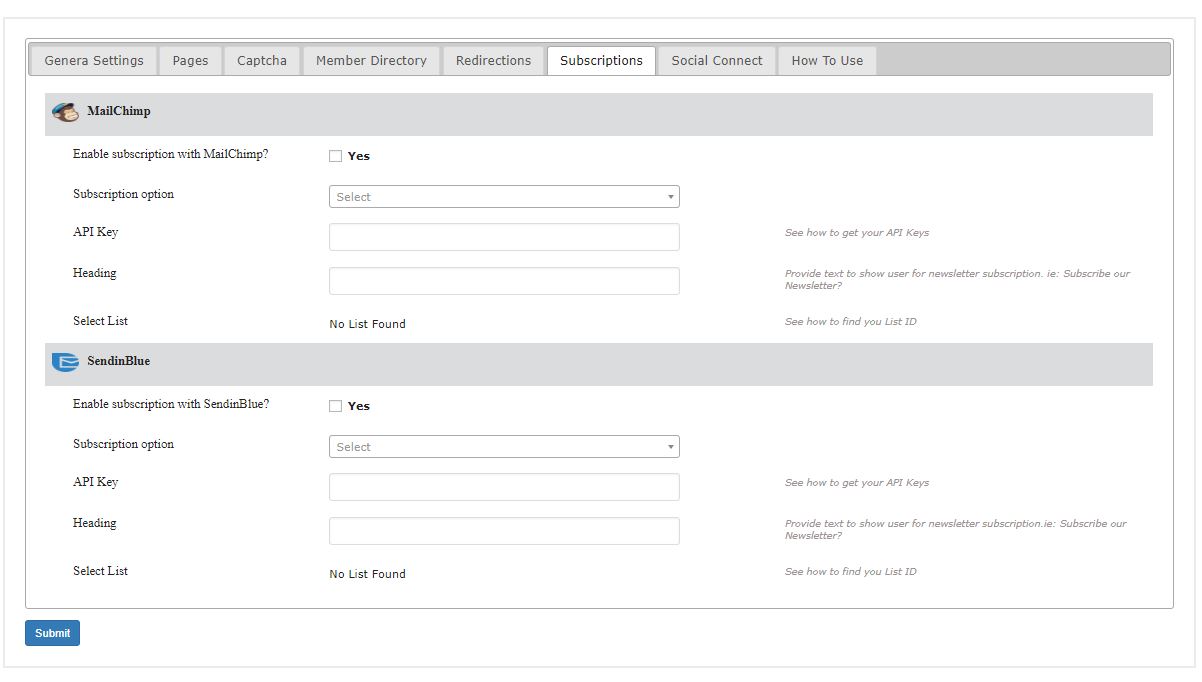Open SendinBlue 'See how to find you List ID' link
This screenshot has width=1202, height=682.
coord(851,572)
